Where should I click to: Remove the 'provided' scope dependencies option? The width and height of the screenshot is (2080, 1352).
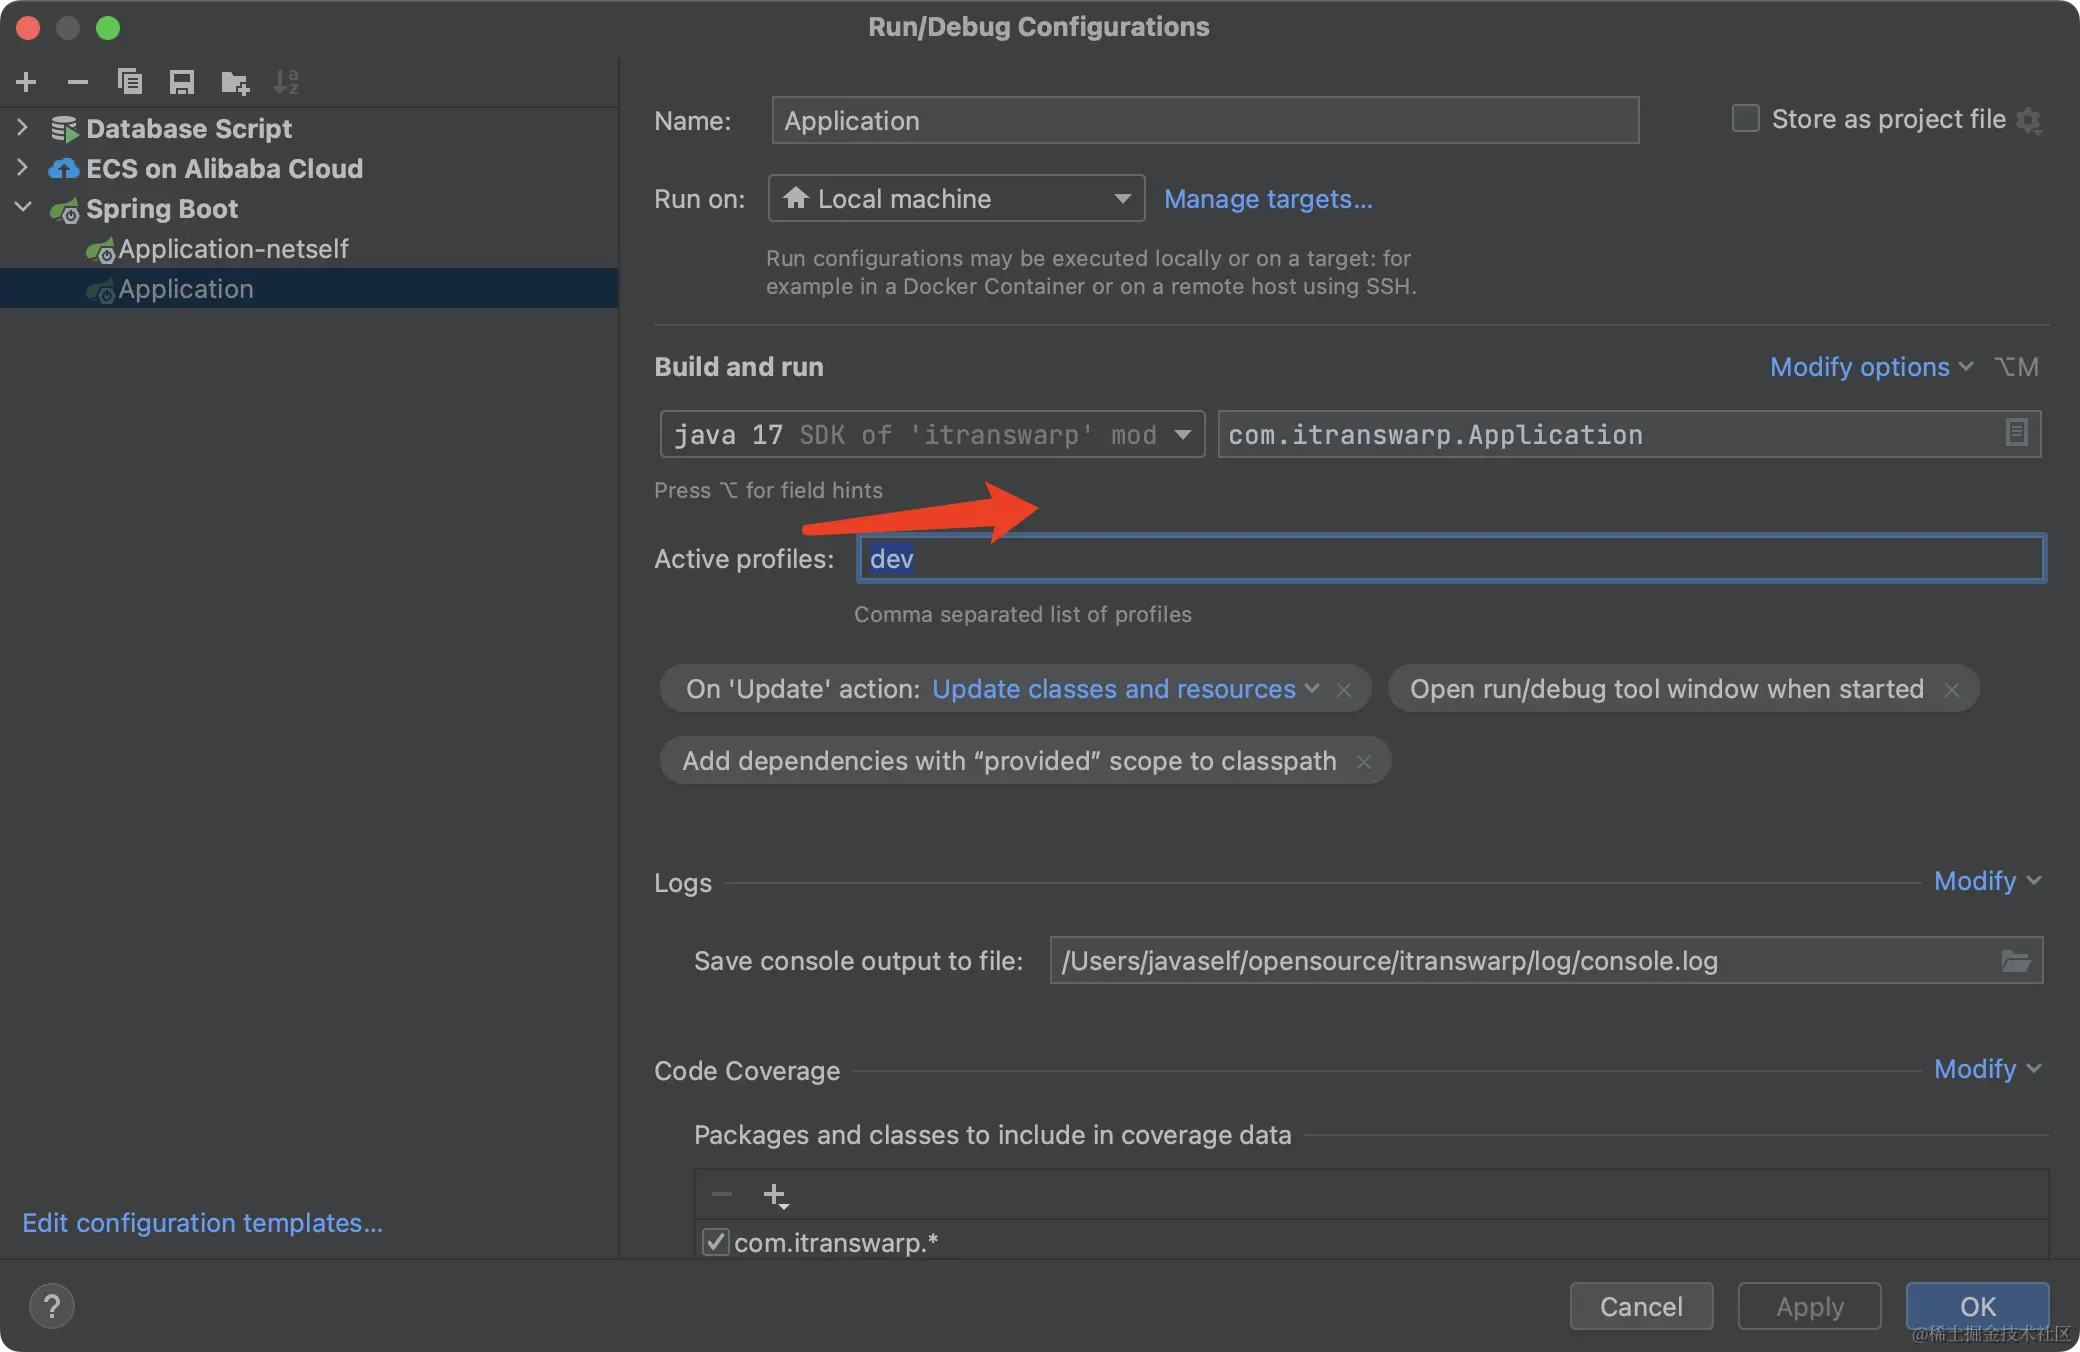click(1364, 762)
